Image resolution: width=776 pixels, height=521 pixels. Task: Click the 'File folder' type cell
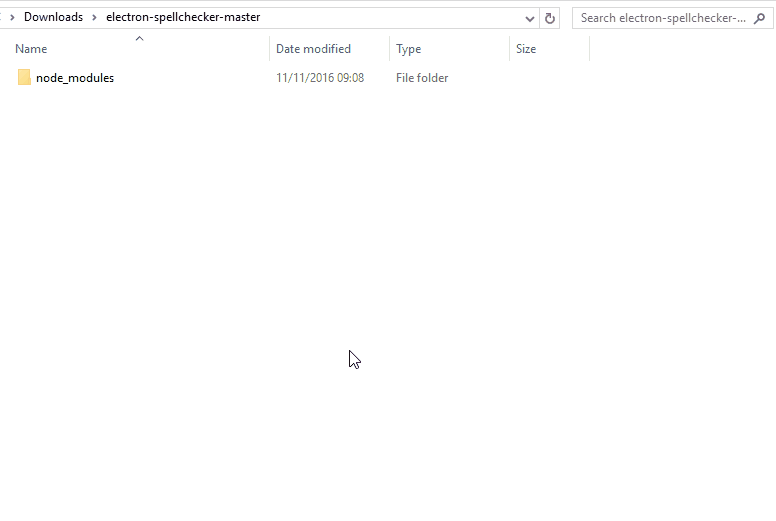point(422,78)
